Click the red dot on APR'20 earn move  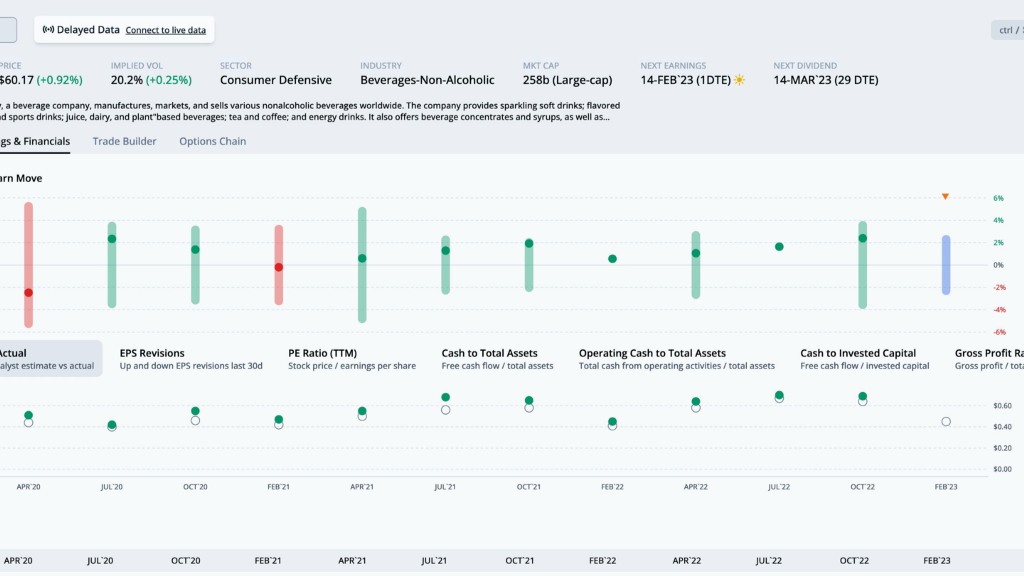coord(28,293)
